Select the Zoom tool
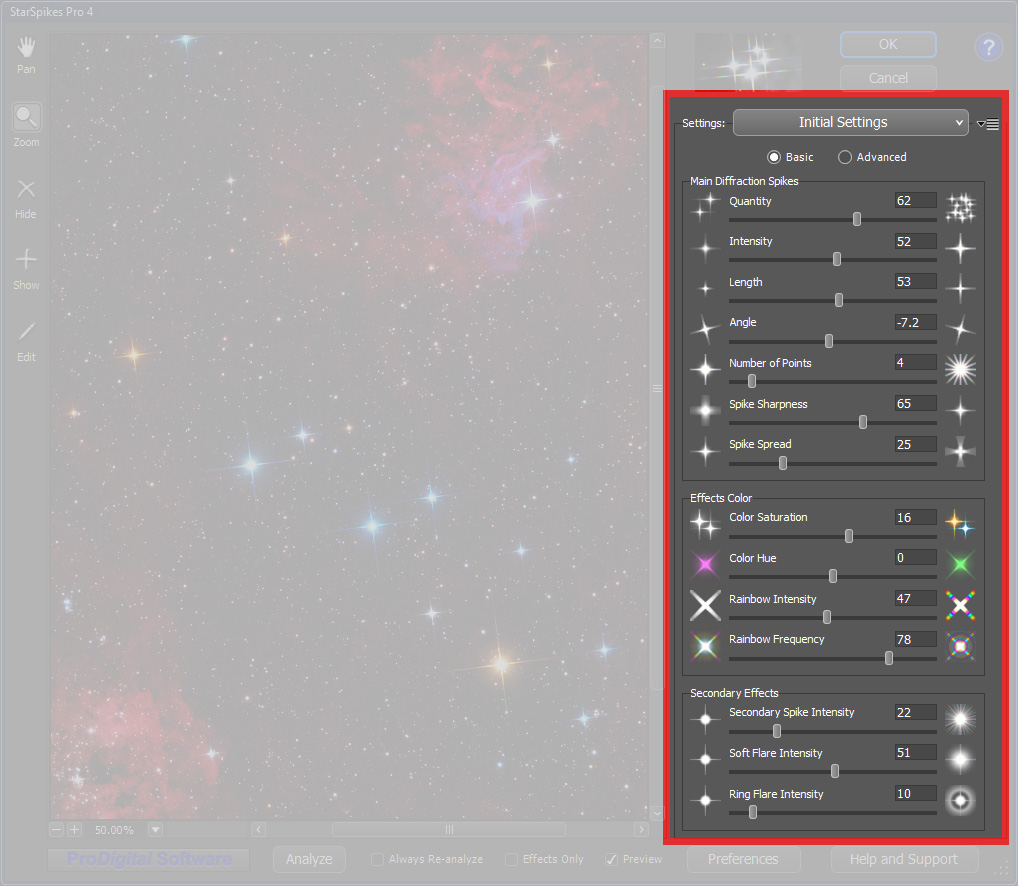This screenshot has width=1018, height=886. pos(26,125)
